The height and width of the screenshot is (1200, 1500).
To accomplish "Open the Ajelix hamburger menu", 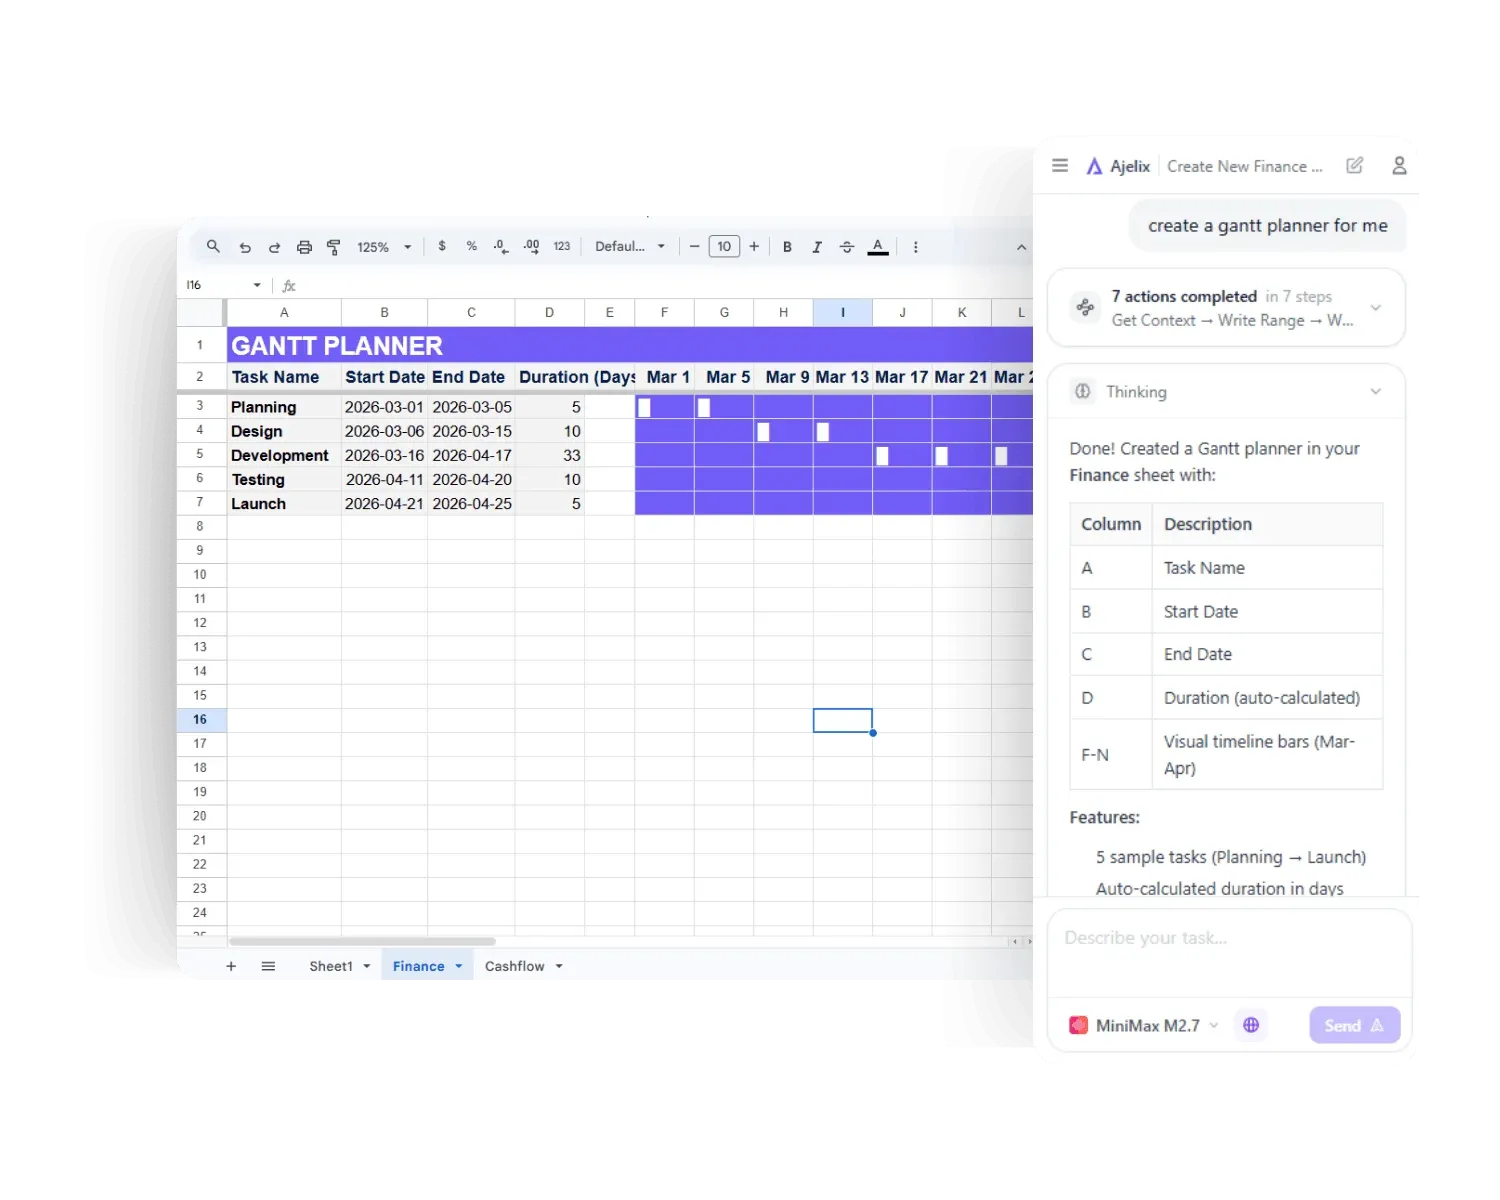I will point(1059,165).
